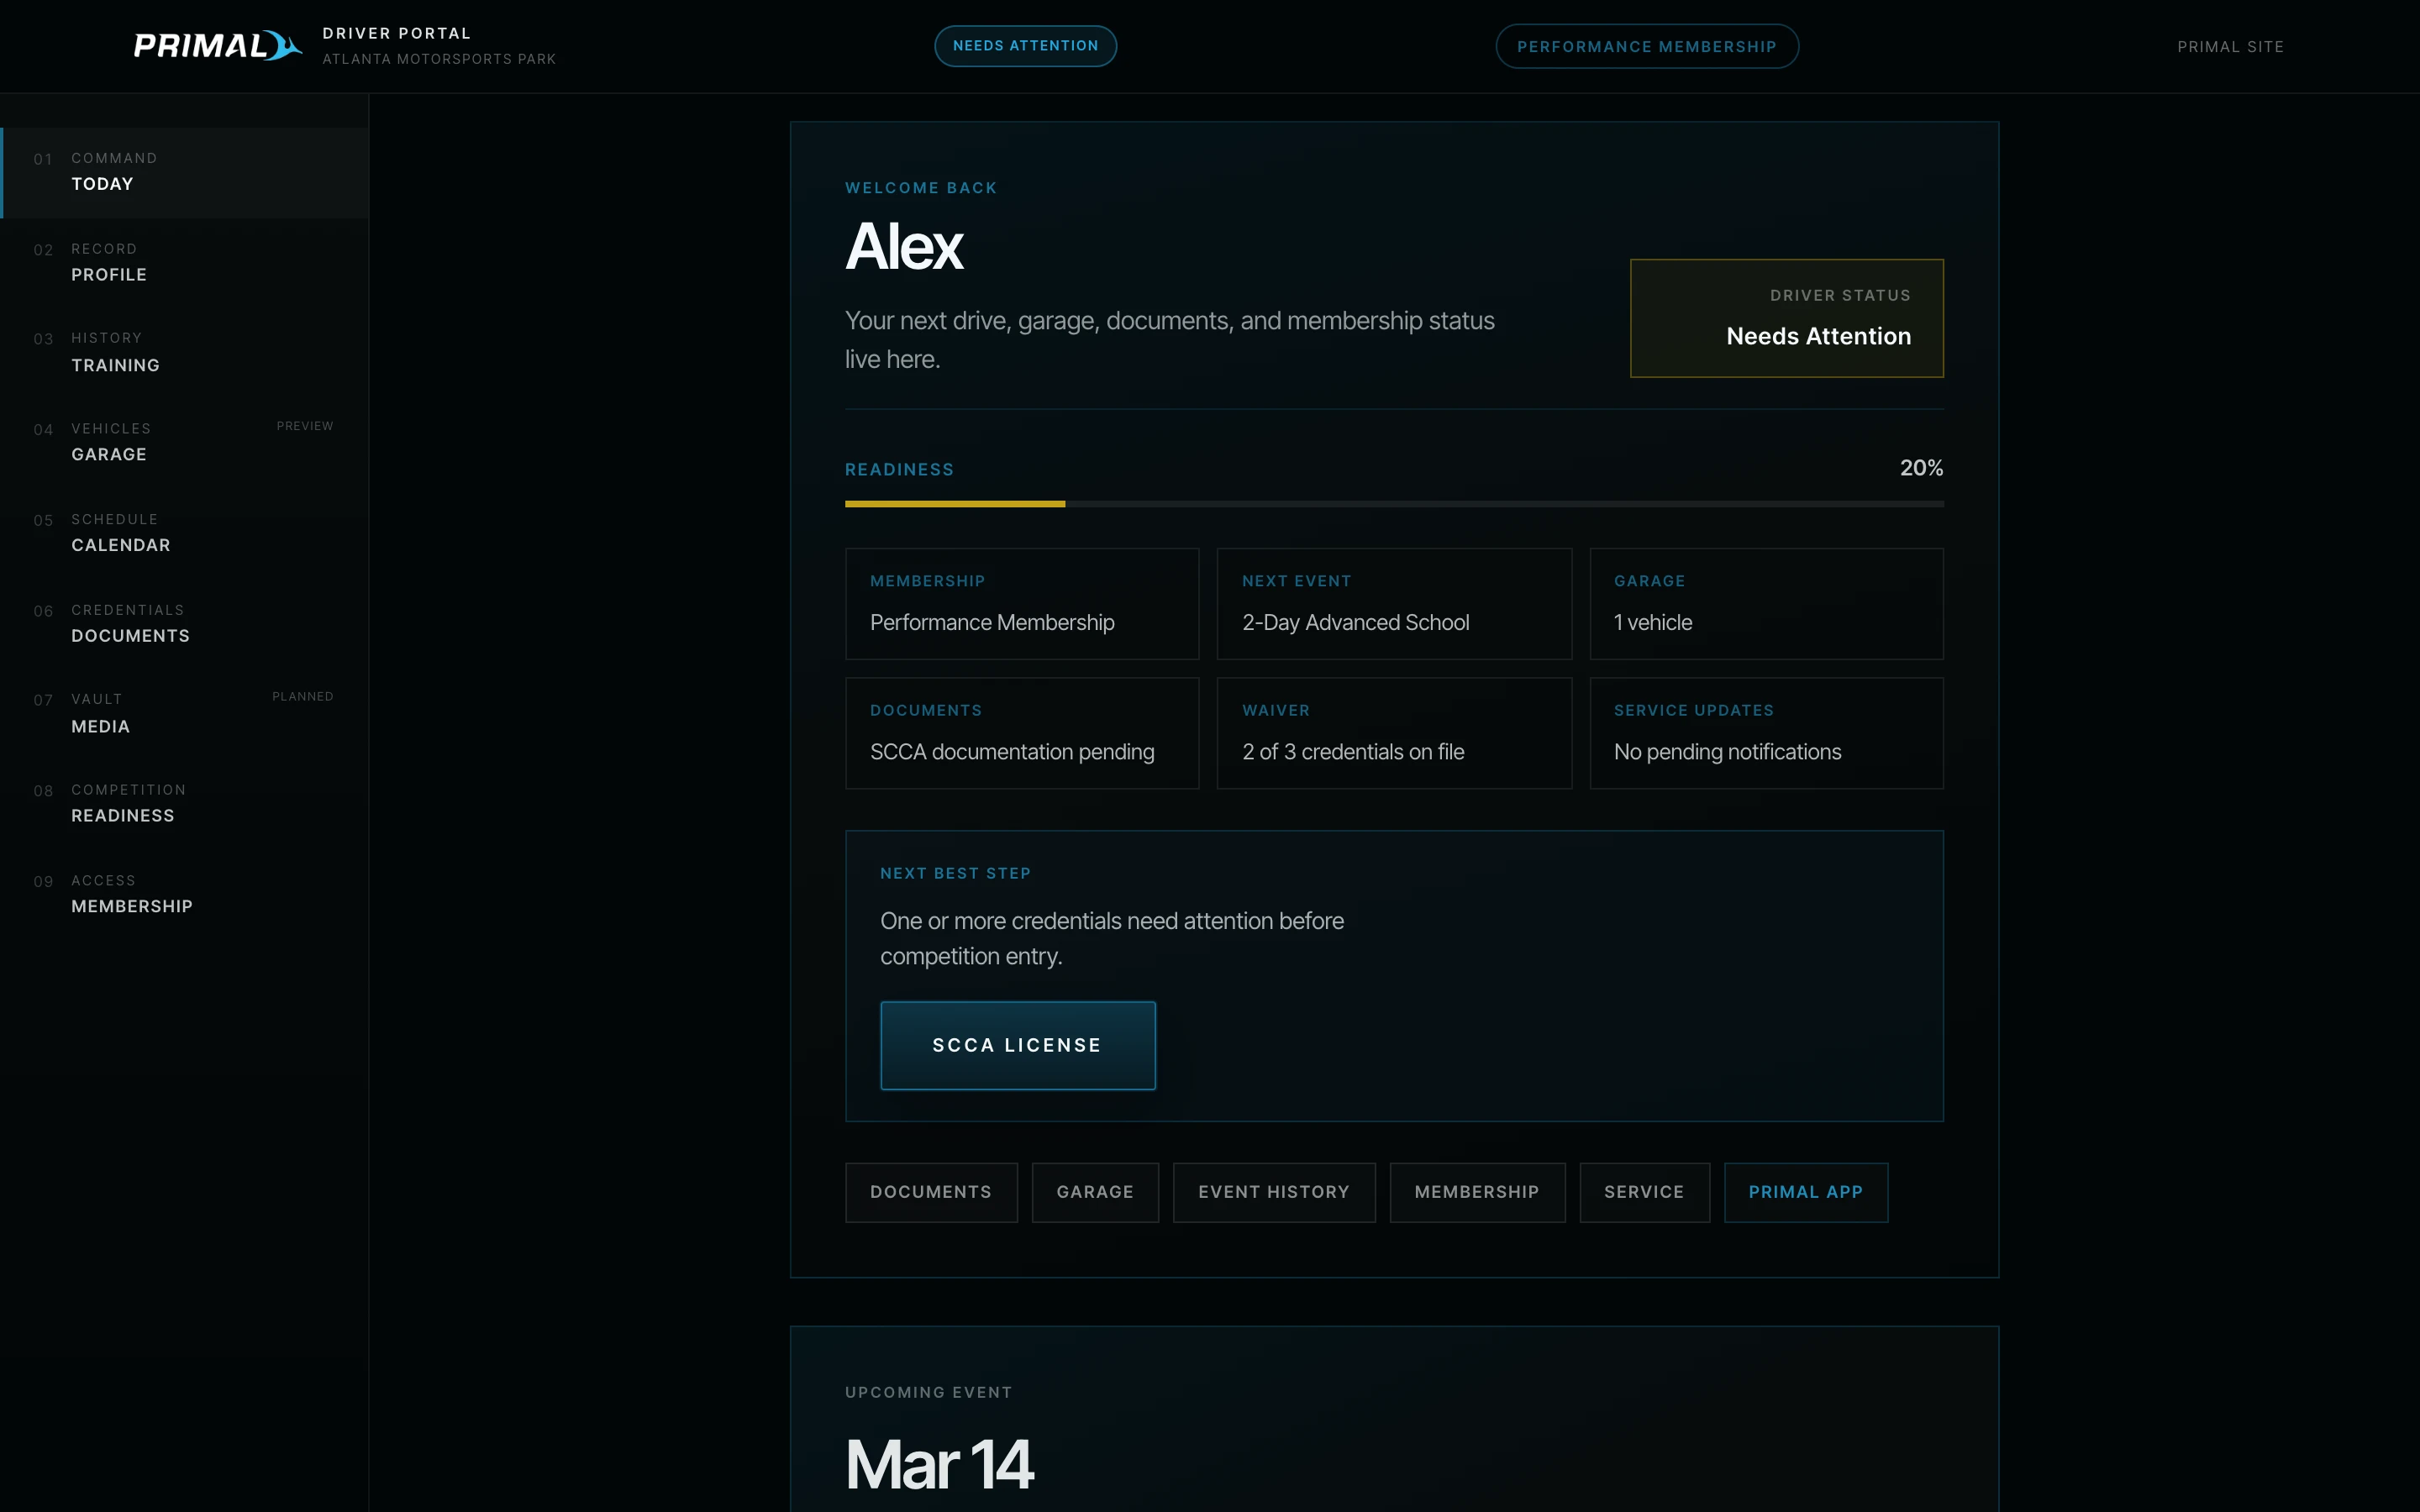Image resolution: width=2420 pixels, height=1512 pixels.
Task: Open the Vault Media section
Action: tap(185, 713)
